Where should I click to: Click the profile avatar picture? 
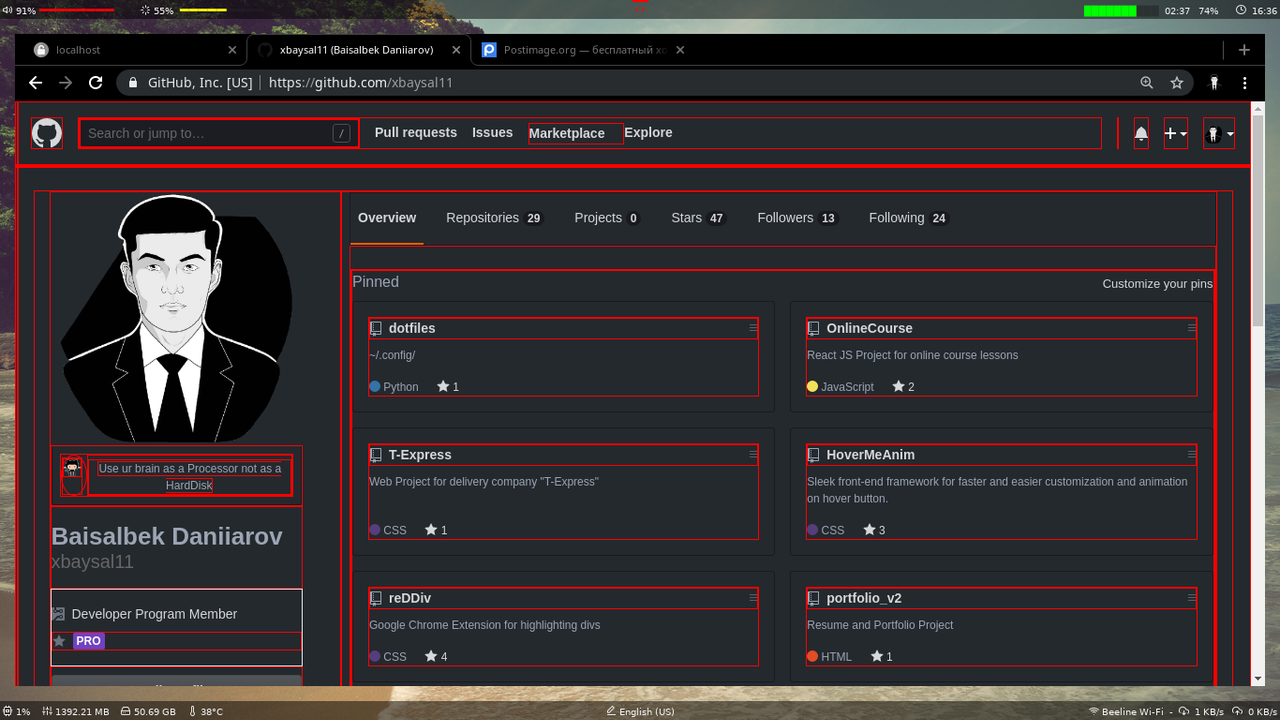point(177,318)
